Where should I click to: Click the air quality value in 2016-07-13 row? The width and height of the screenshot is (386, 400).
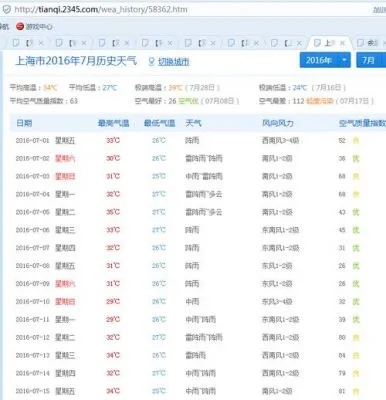click(x=342, y=355)
